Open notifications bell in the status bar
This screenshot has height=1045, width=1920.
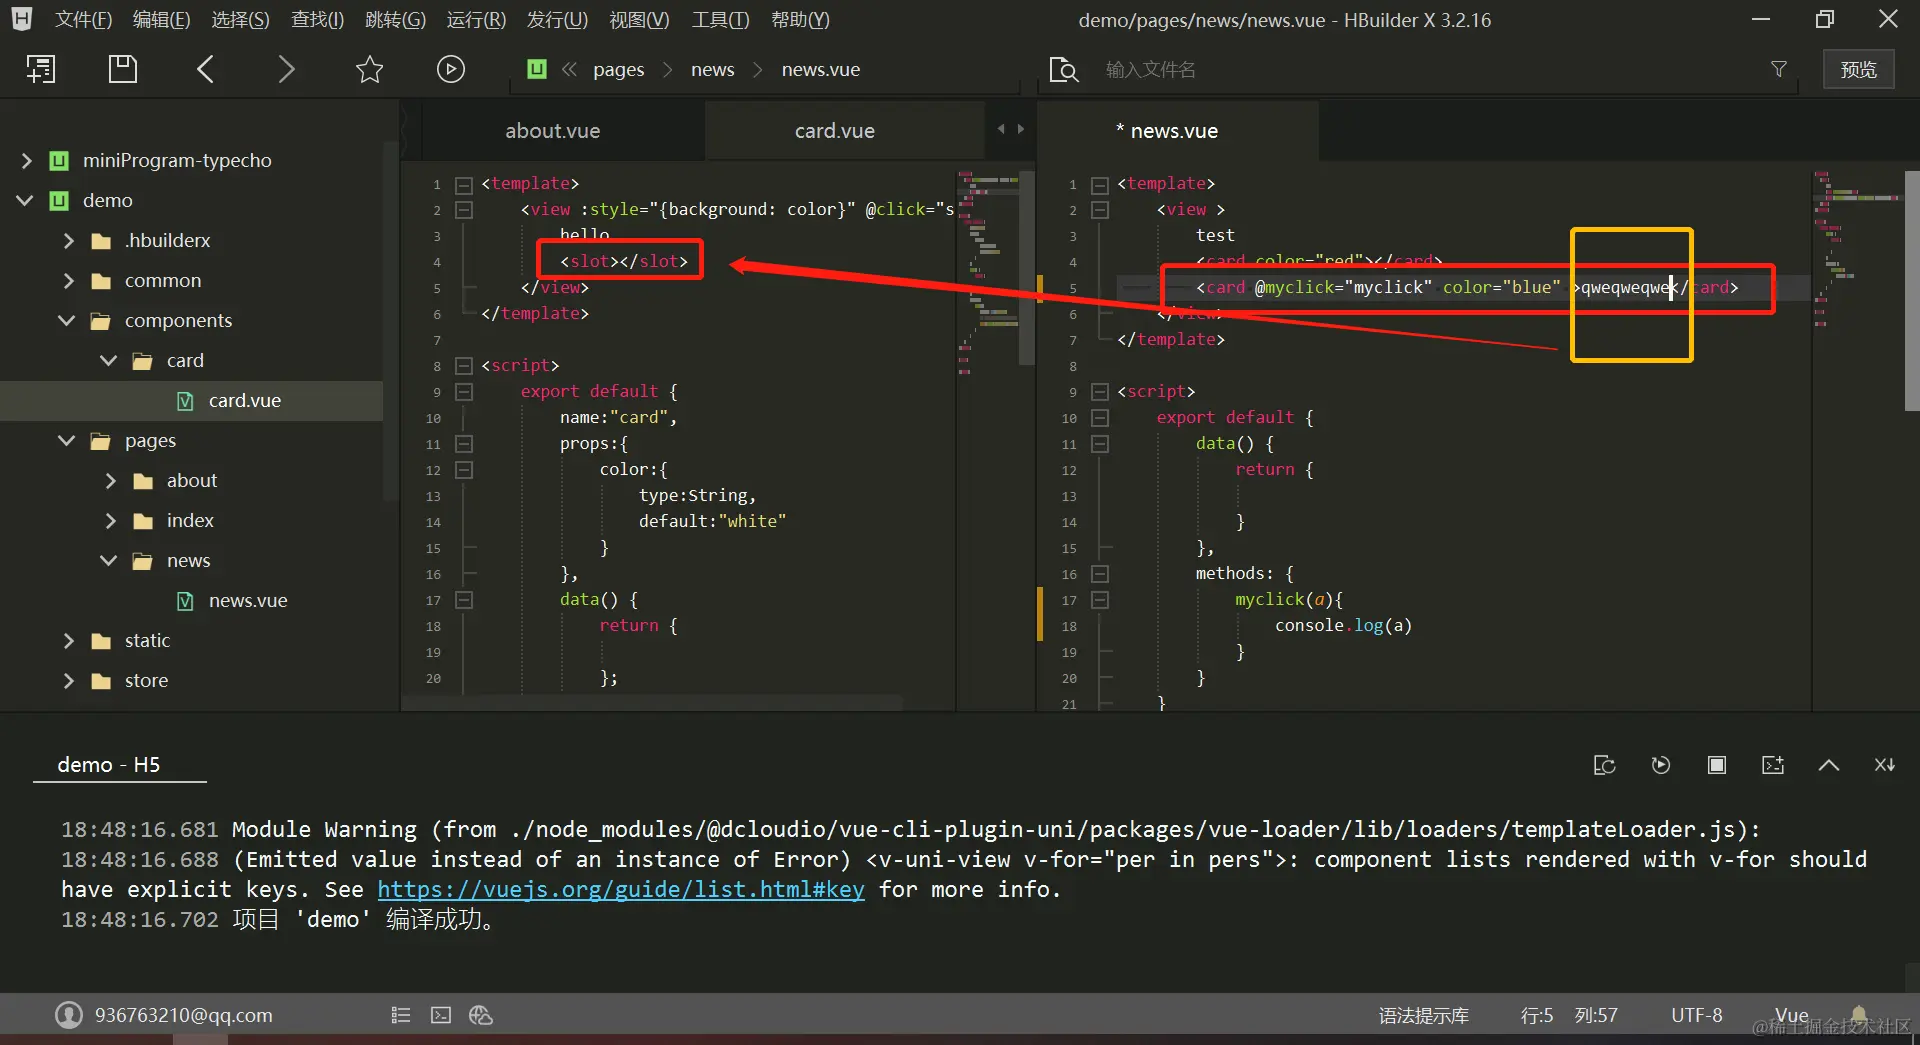coord(1859,1014)
